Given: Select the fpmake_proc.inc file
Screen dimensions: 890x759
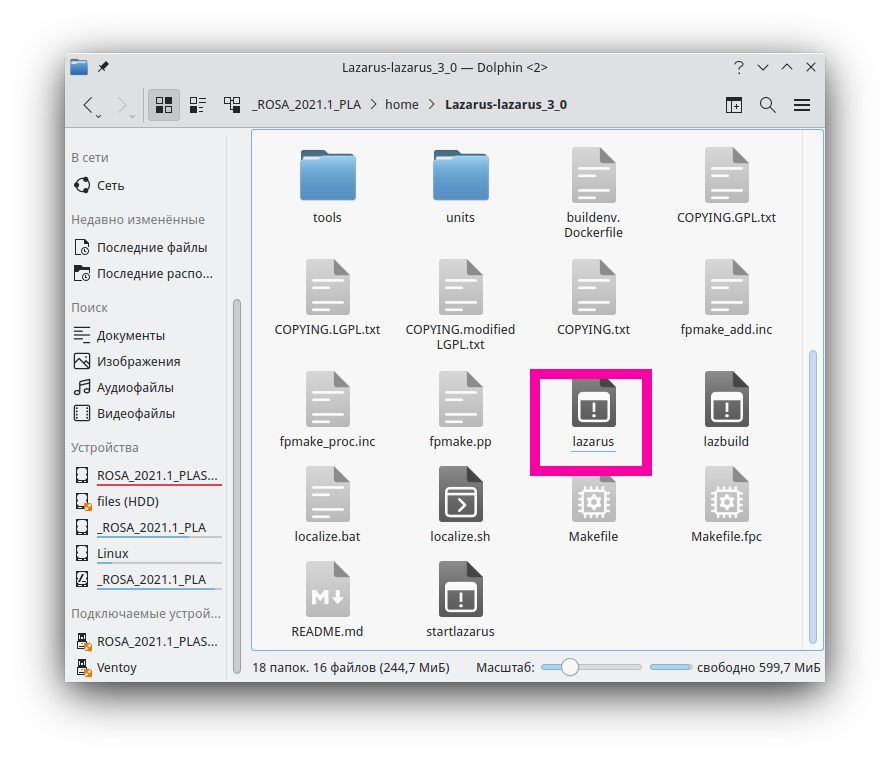Looking at the screenshot, I should (x=328, y=410).
